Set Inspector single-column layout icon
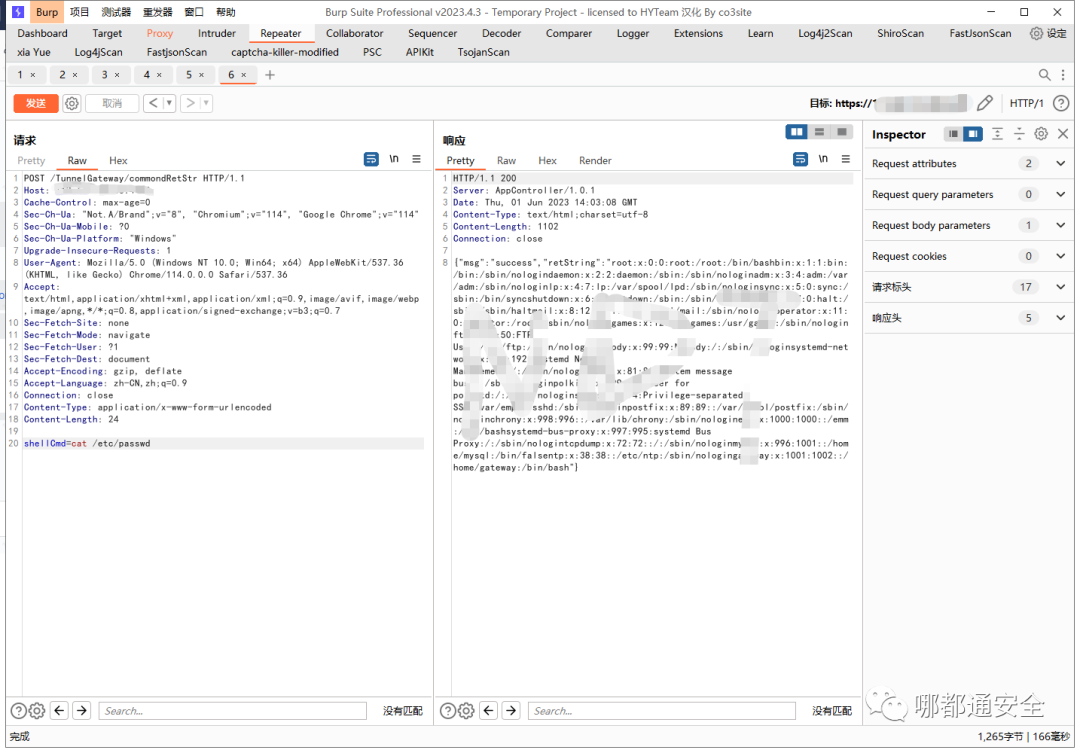Screen dimensions: 1080x753 [x=953, y=134]
